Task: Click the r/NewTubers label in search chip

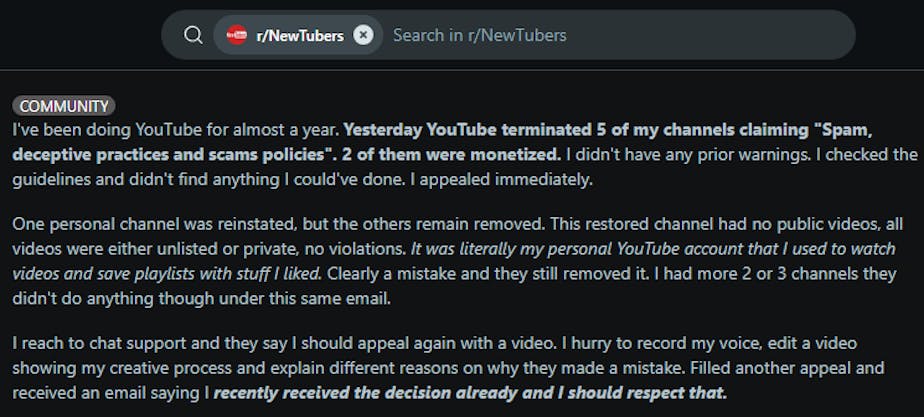Action: 299,35
